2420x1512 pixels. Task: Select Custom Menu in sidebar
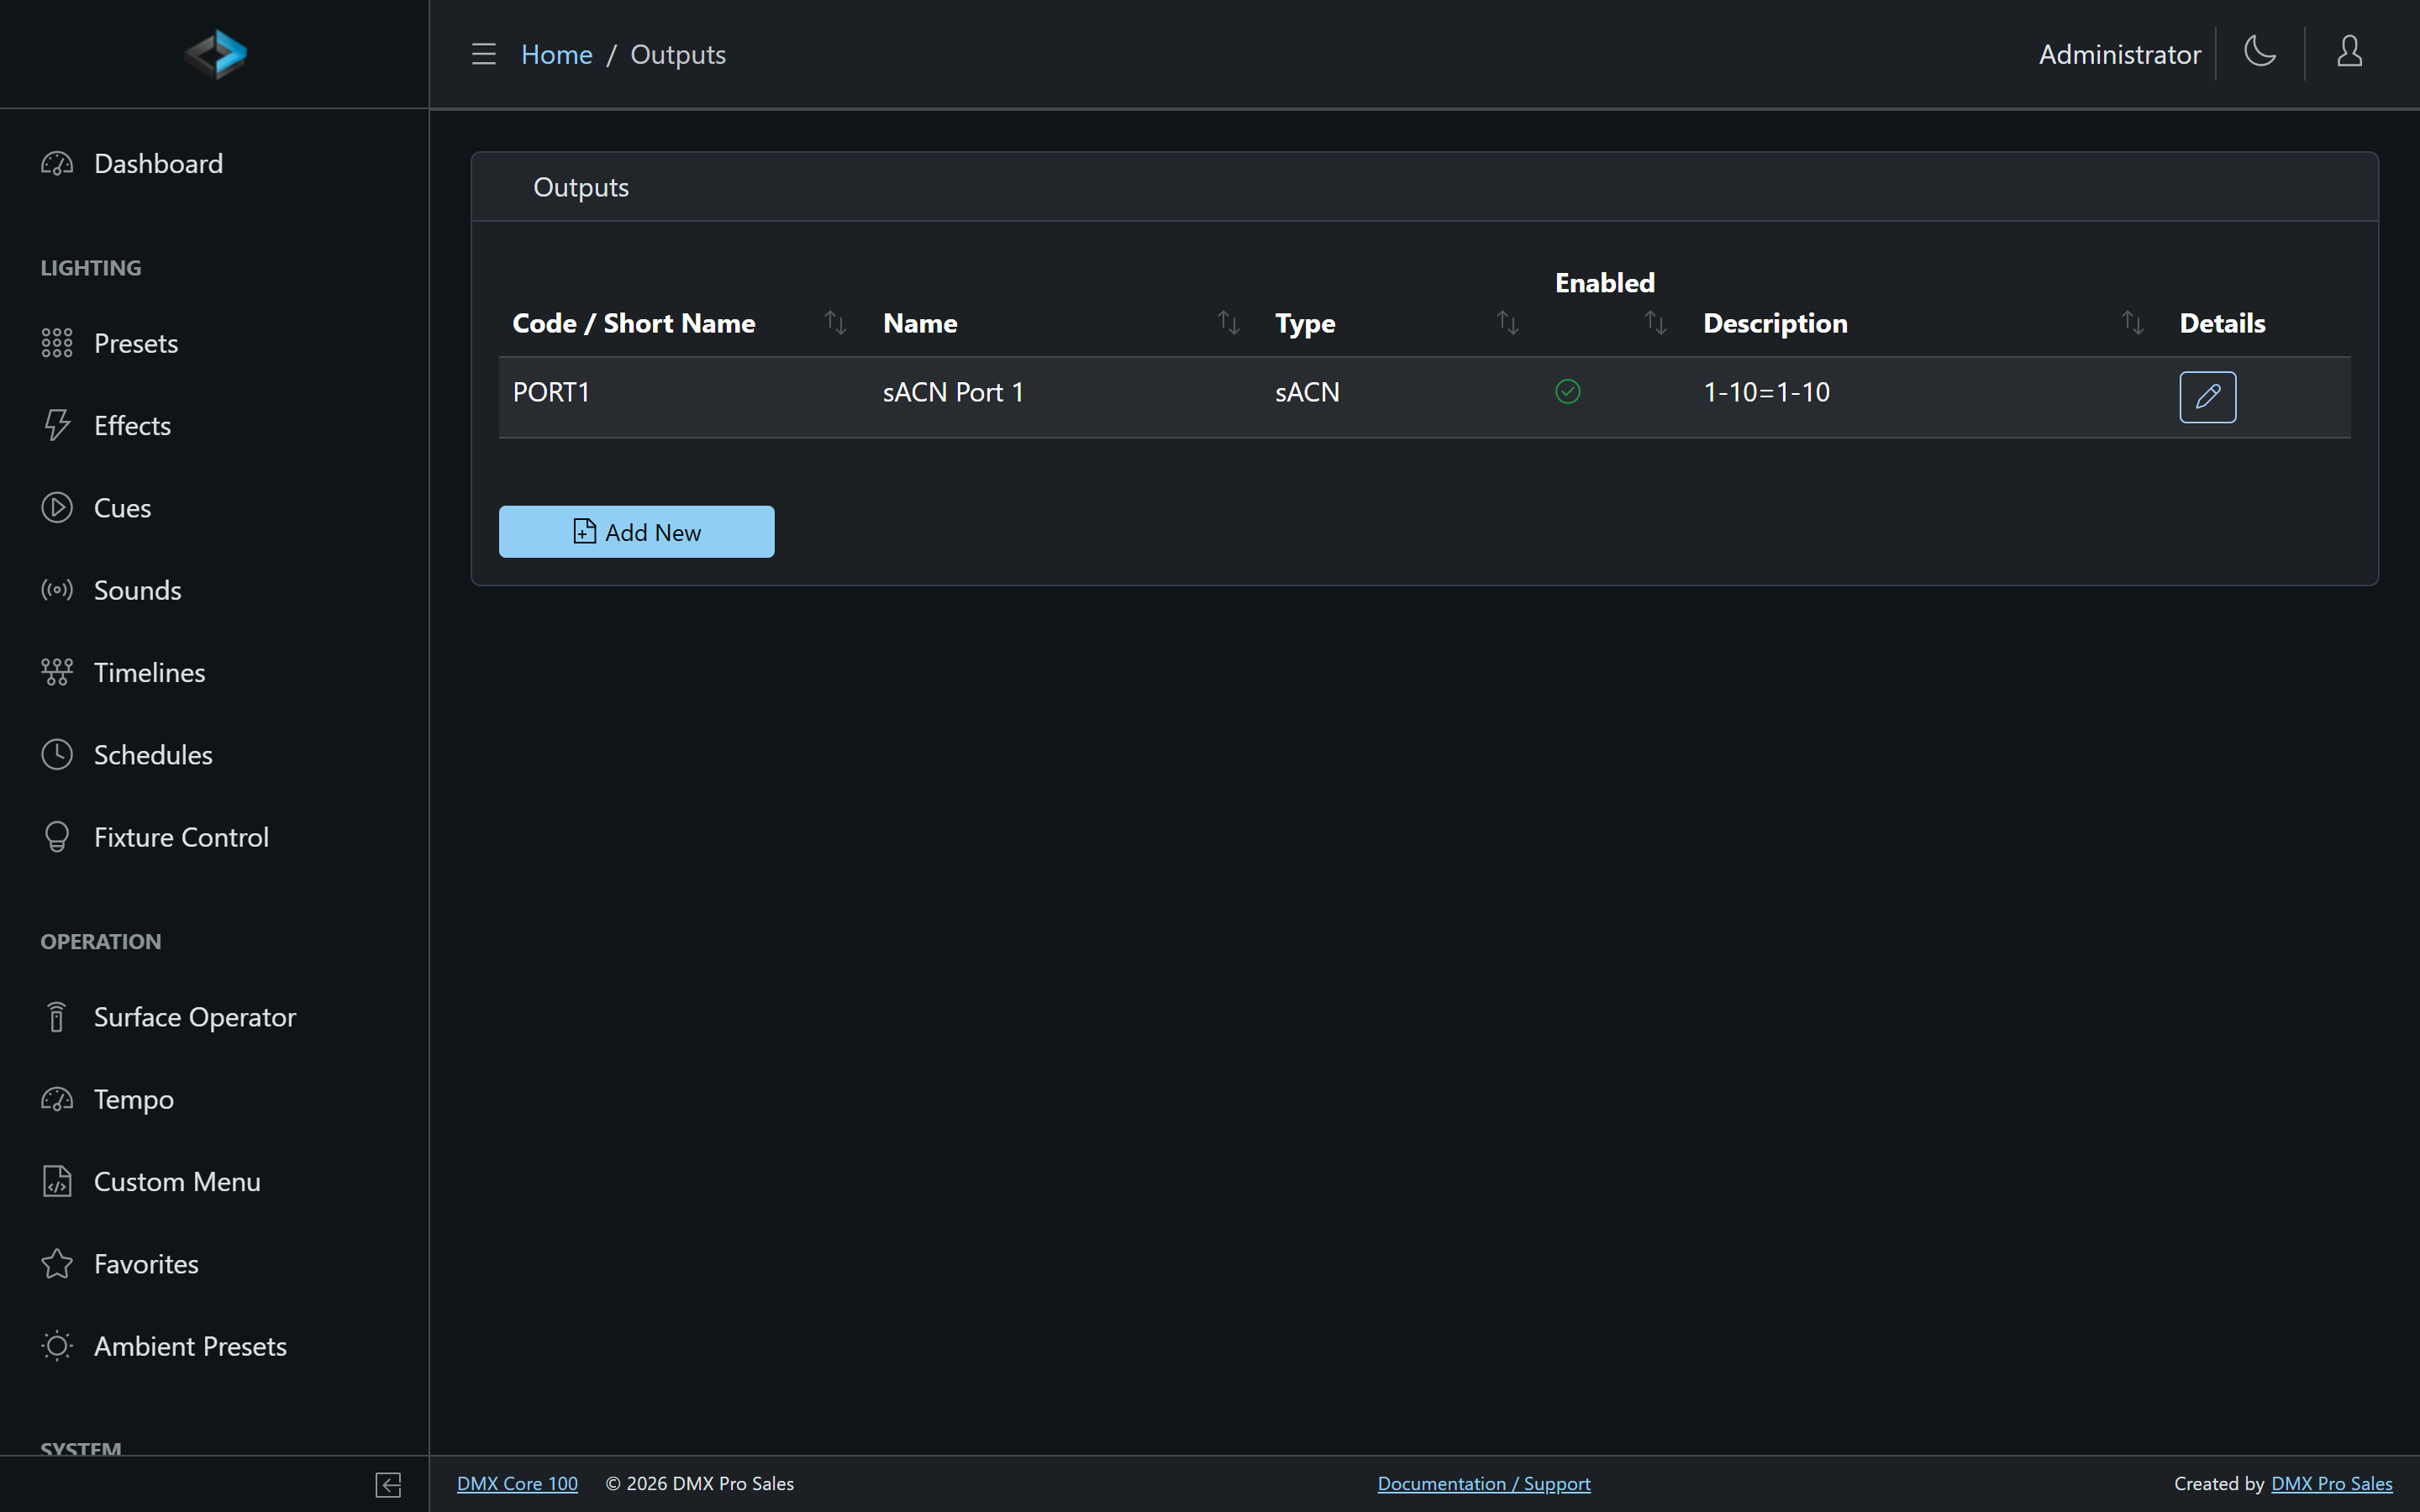[x=214, y=1181]
